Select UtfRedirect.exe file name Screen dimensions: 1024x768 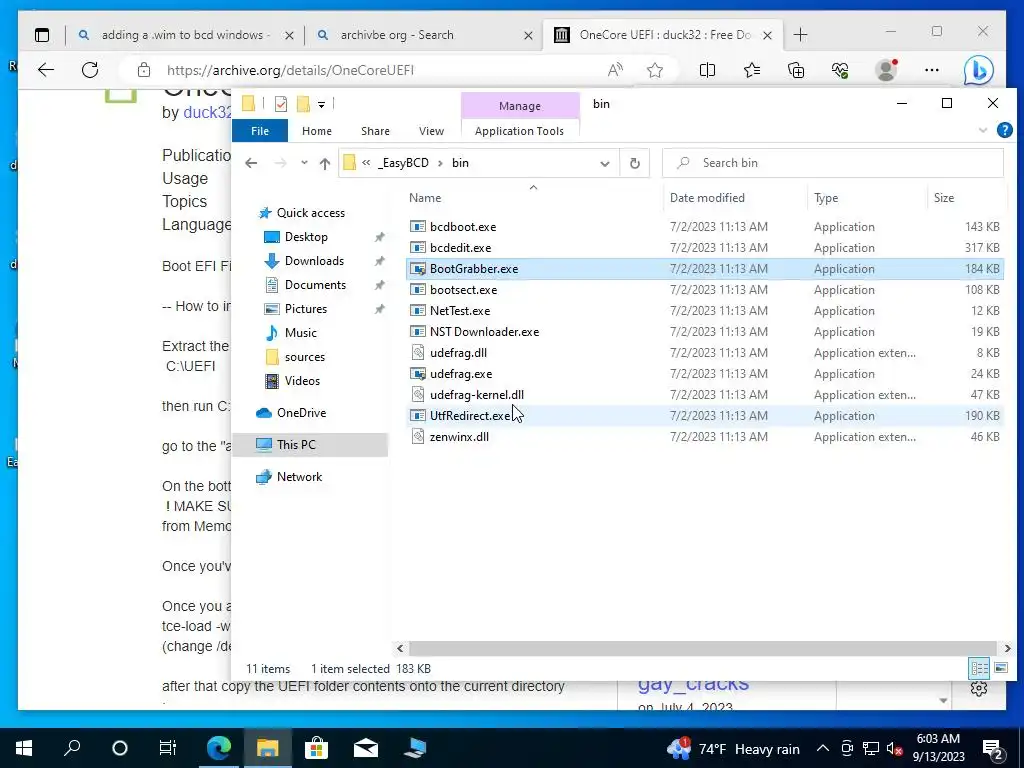click(x=470, y=415)
